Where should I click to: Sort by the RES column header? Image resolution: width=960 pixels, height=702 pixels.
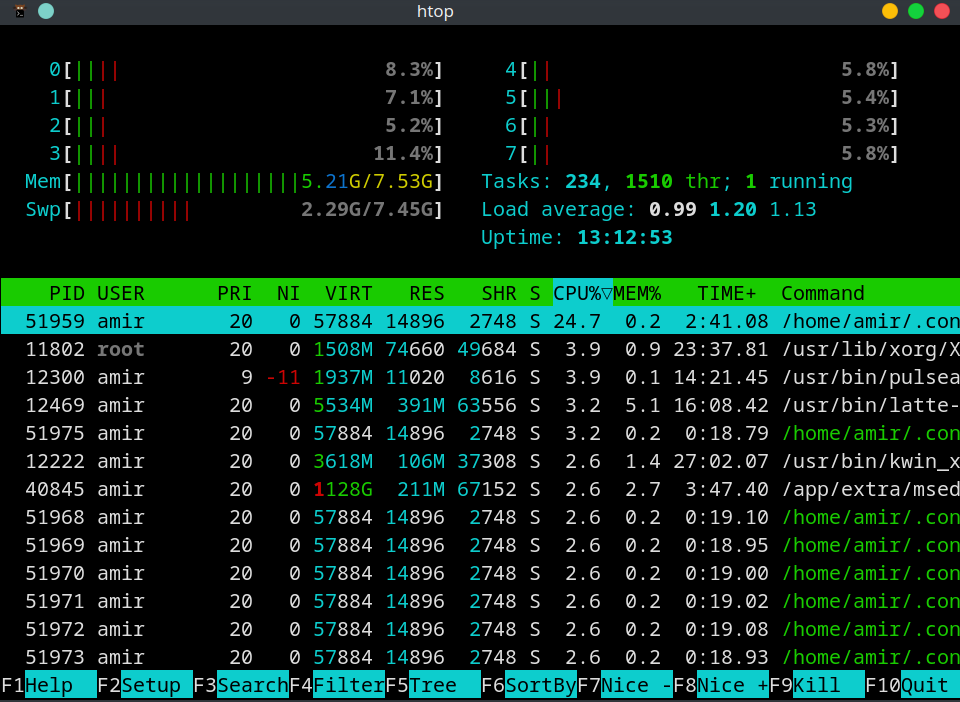point(427,293)
